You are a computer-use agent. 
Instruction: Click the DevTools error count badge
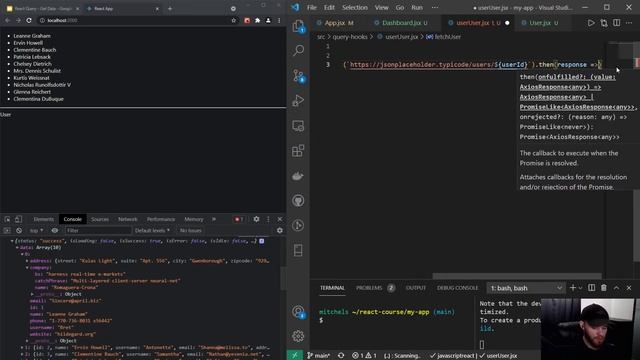pos(239,219)
